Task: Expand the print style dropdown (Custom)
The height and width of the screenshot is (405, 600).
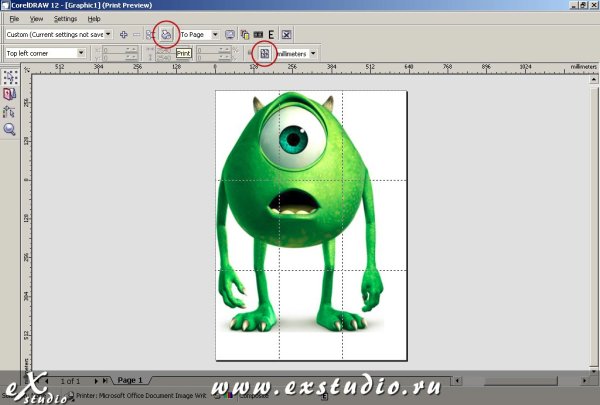Action: point(108,34)
